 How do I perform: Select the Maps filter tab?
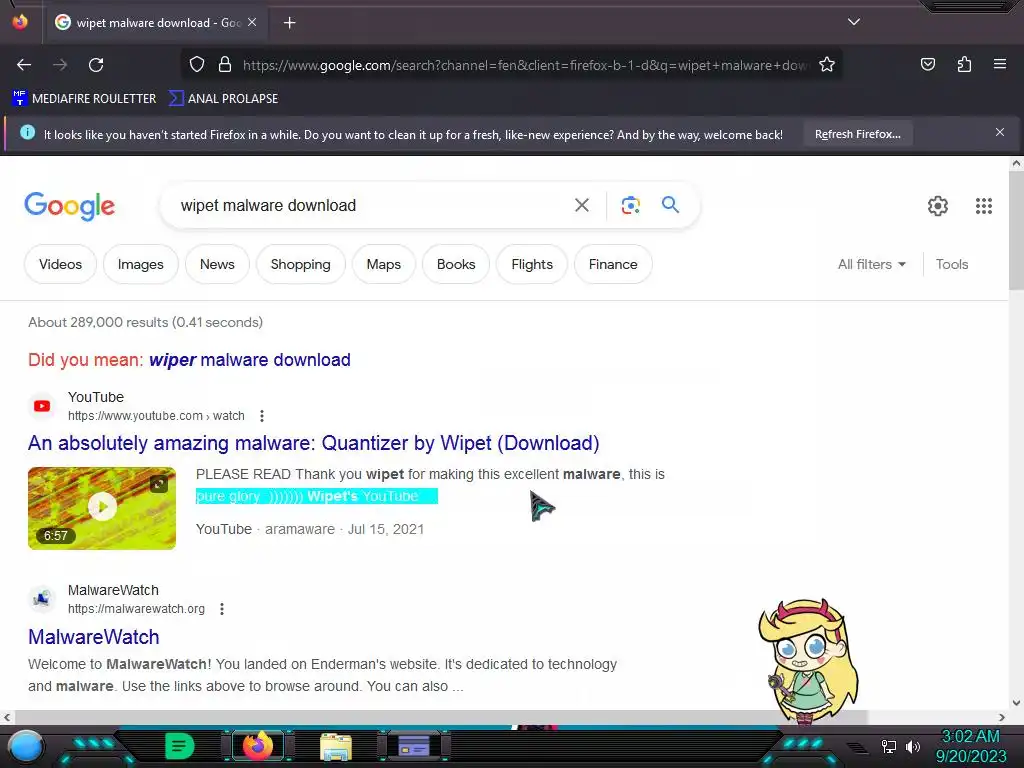[383, 264]
